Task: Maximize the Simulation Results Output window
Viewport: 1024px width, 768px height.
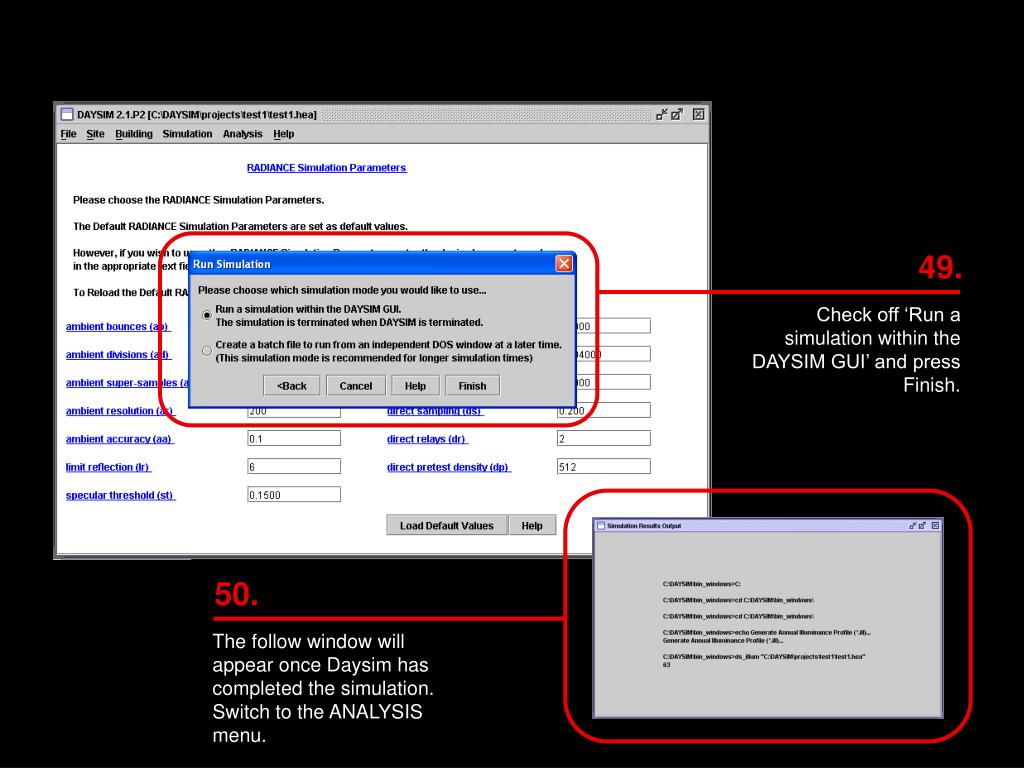Action: pos(922,526)
